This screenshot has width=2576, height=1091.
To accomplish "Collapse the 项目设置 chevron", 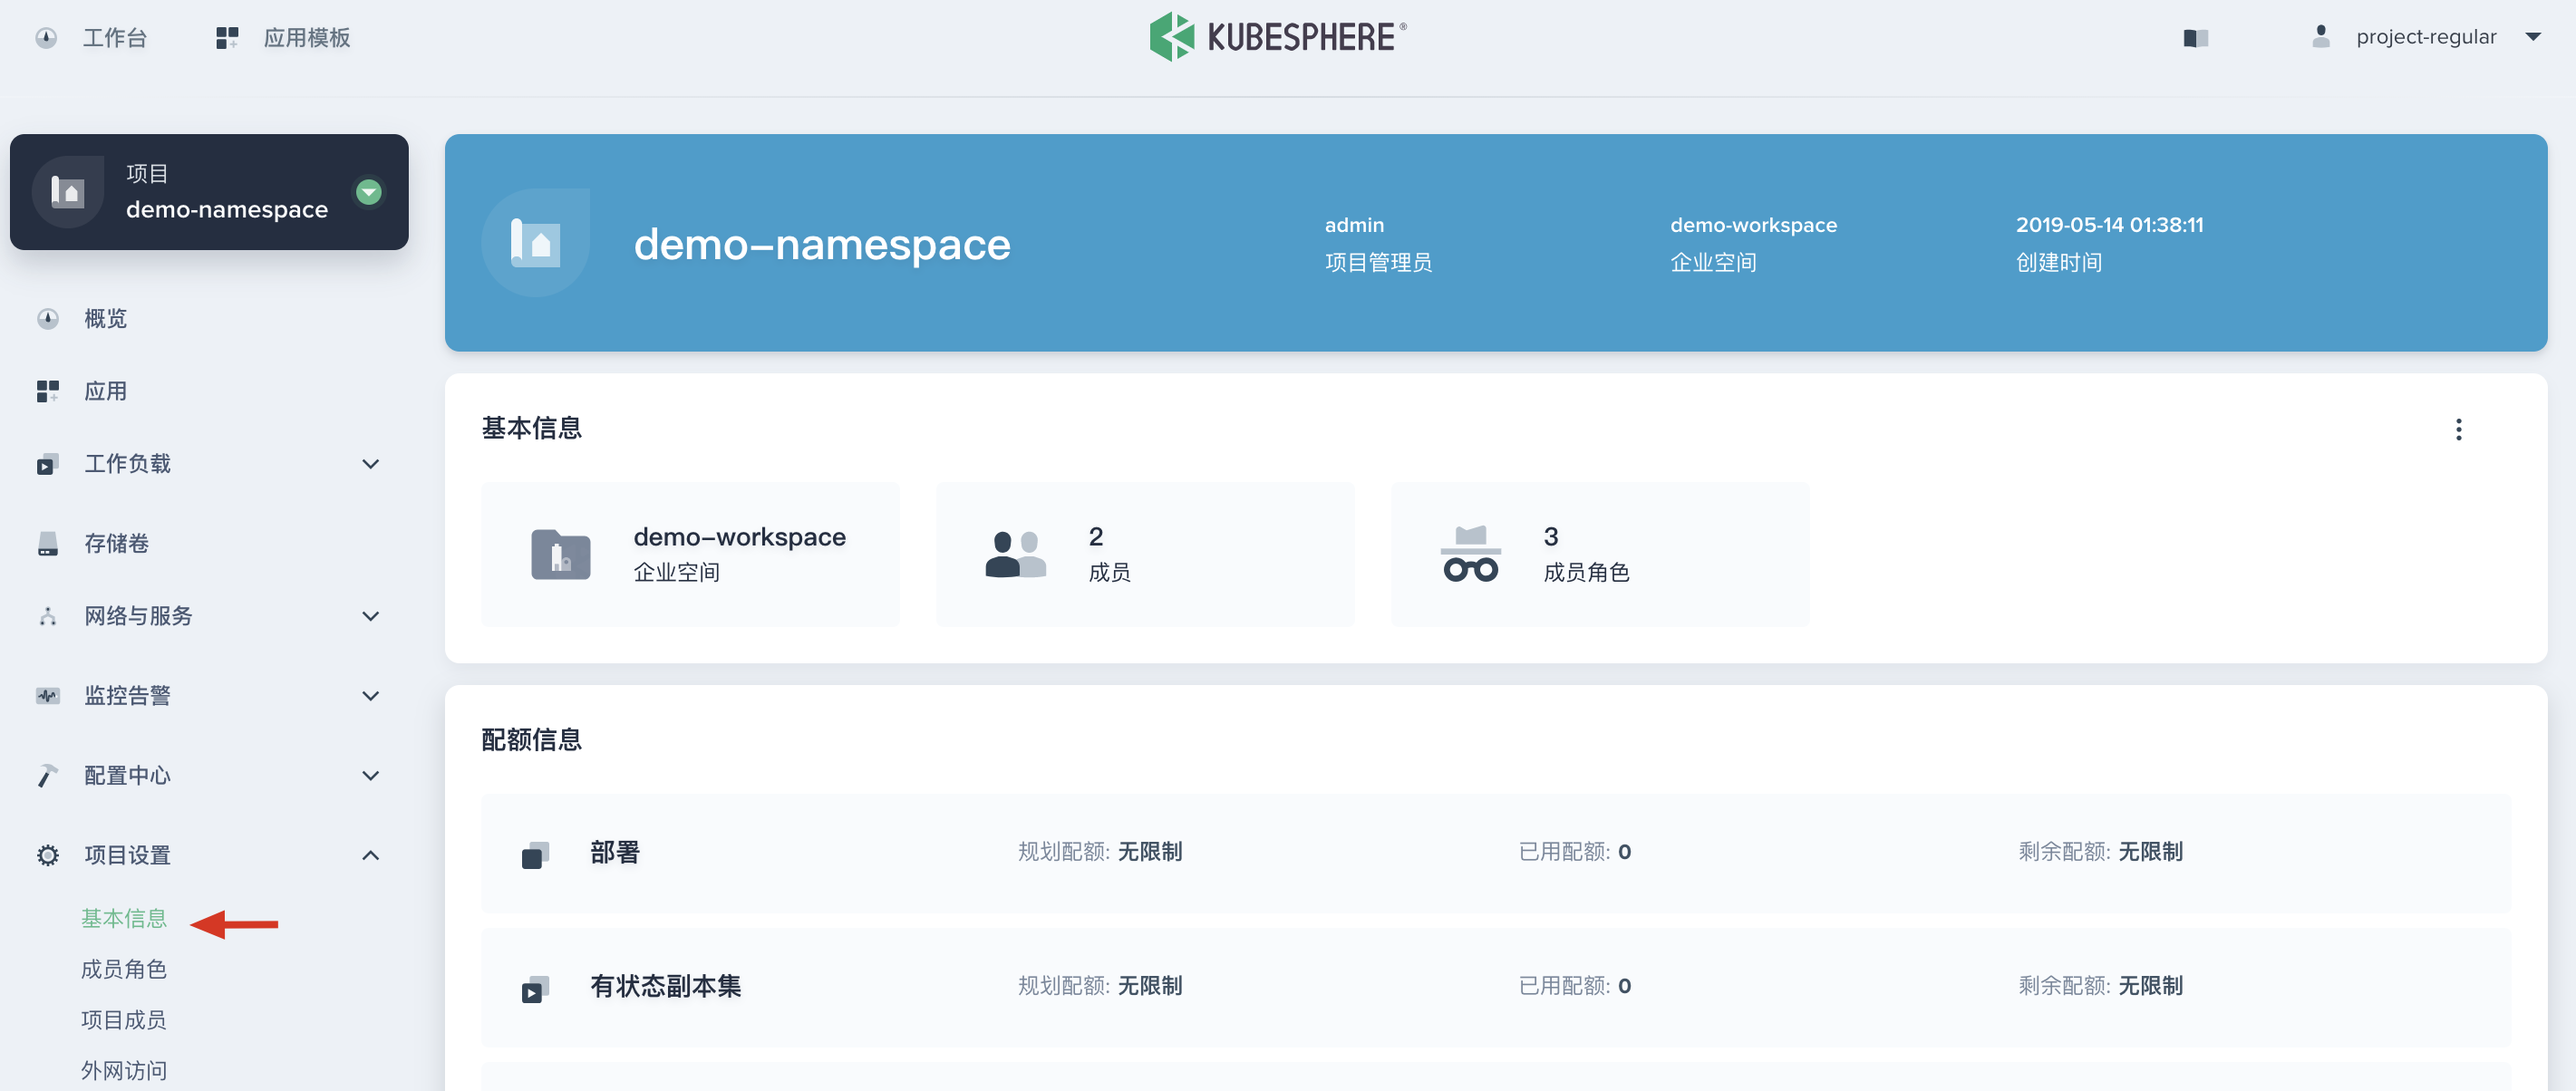I will [x=370, y=855].
